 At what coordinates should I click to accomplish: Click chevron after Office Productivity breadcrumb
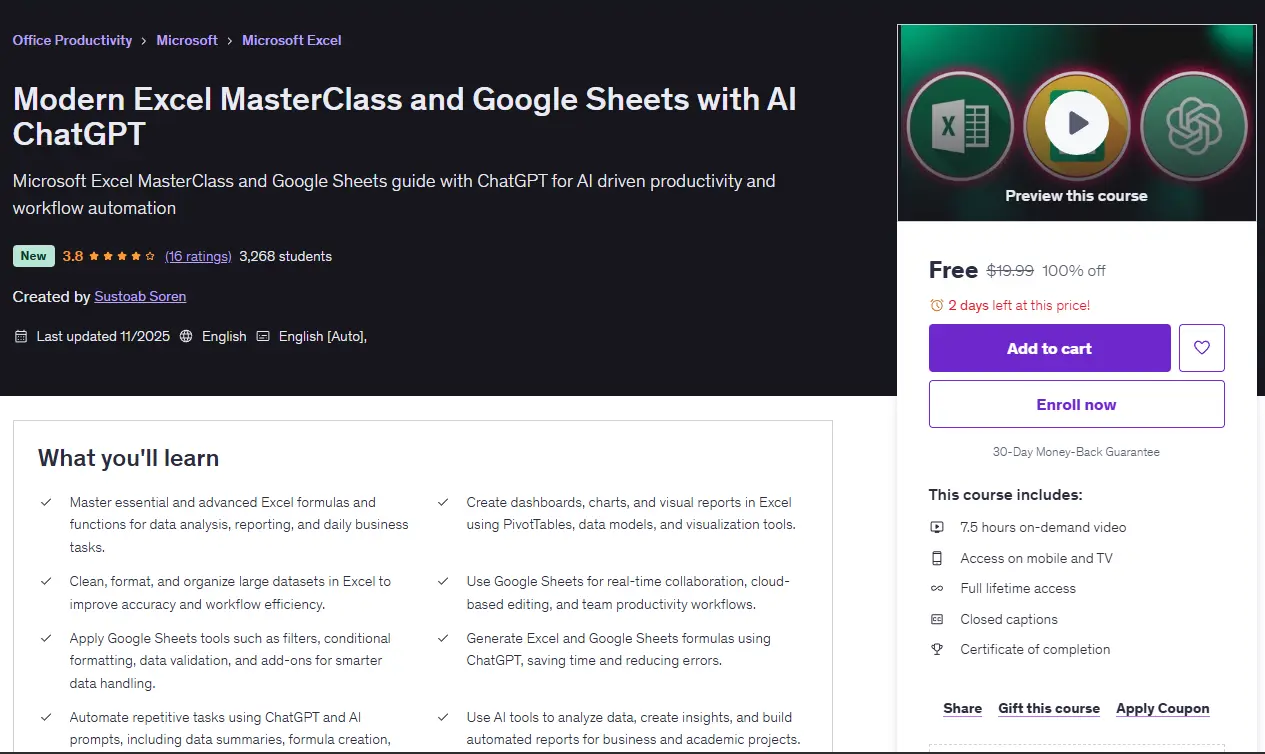point(145,41)
